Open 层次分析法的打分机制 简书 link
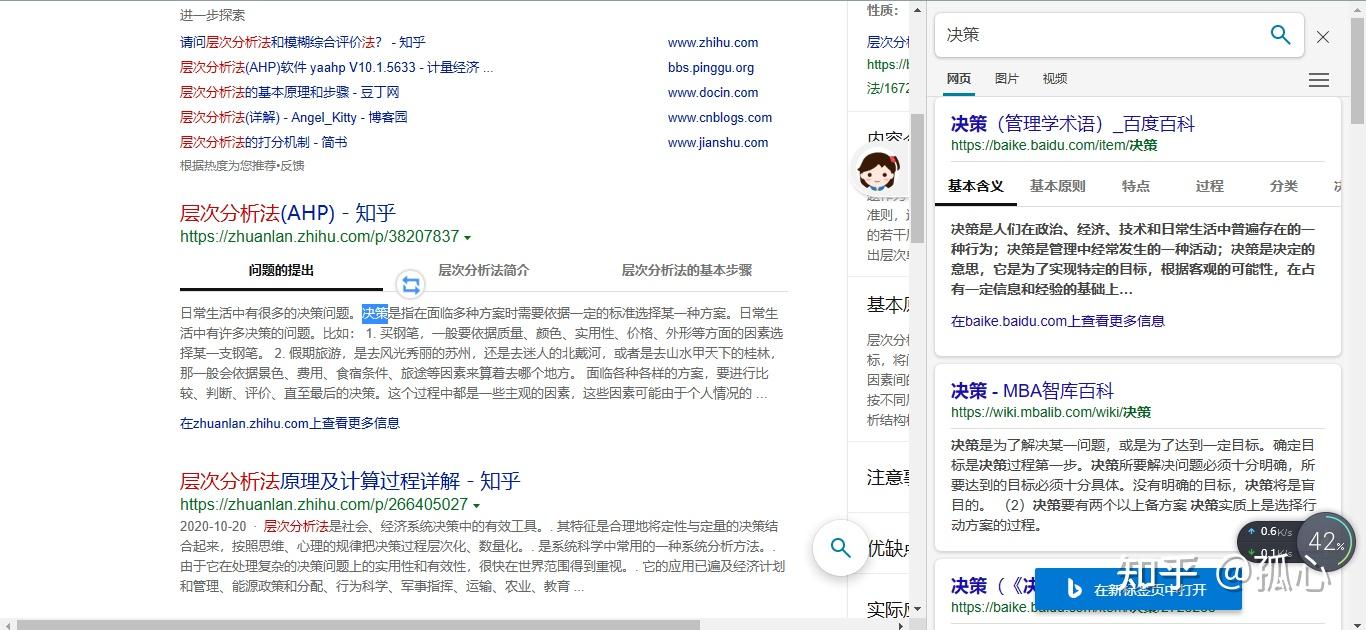 point(264,142)
